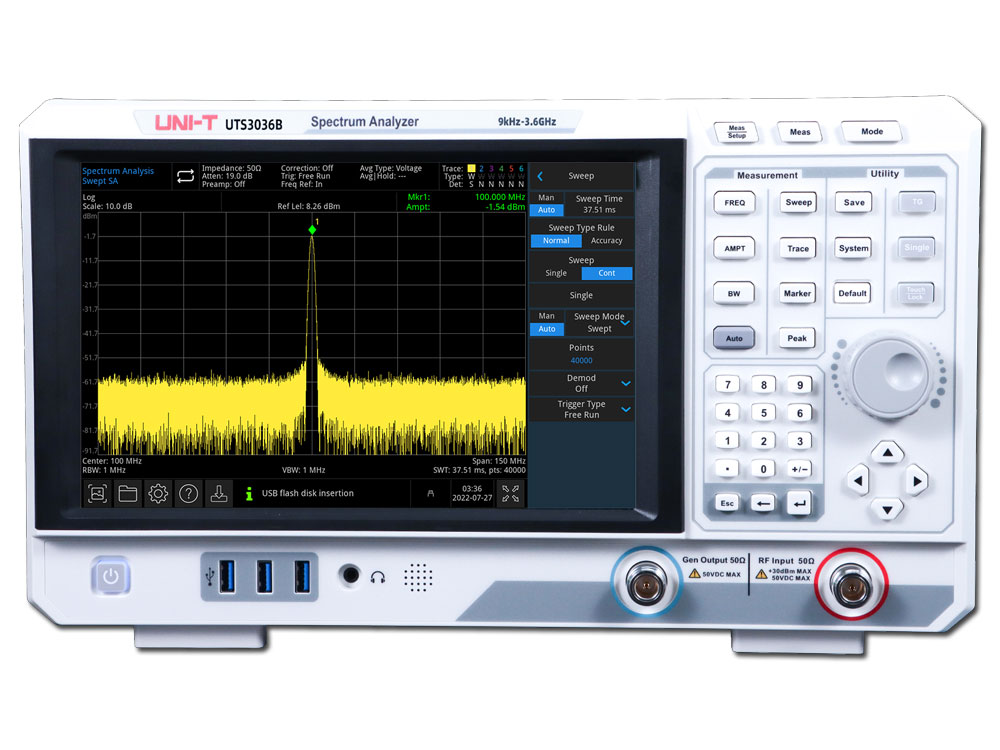Click the Marker hardware key
Screen dimensions: 1000x750
797,293
